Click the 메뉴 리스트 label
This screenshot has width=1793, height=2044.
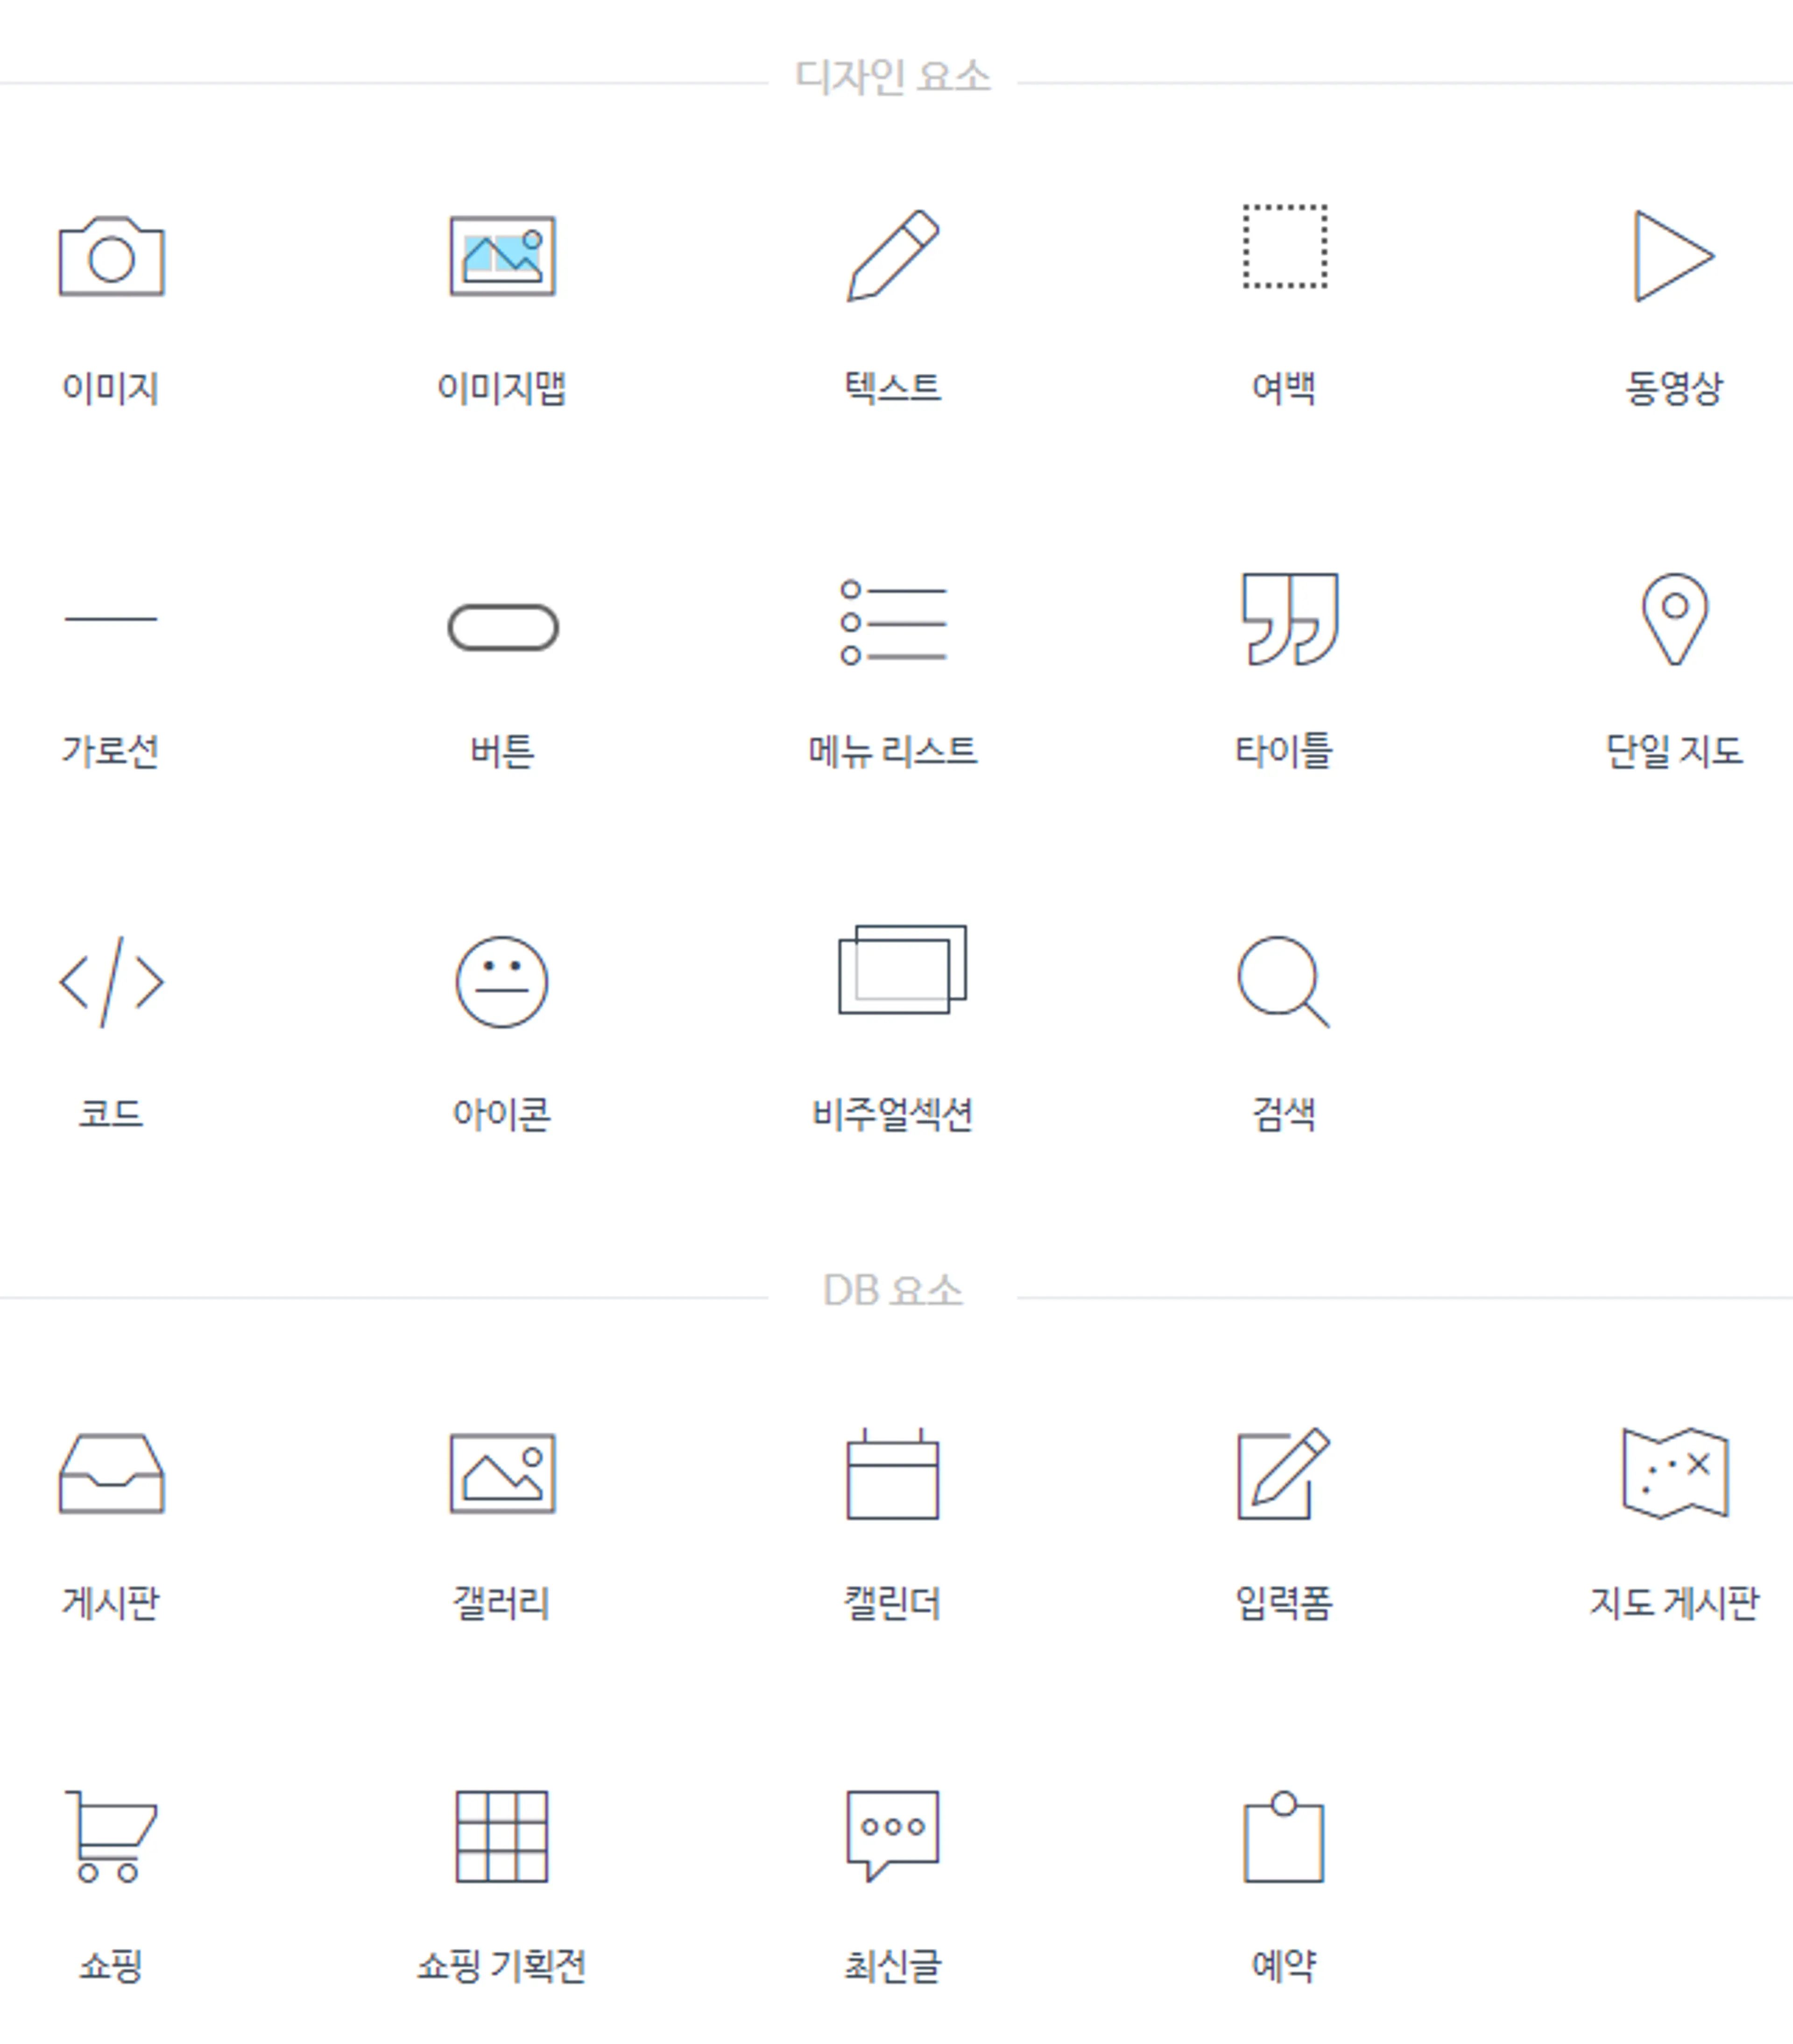(x=893, y=751)
